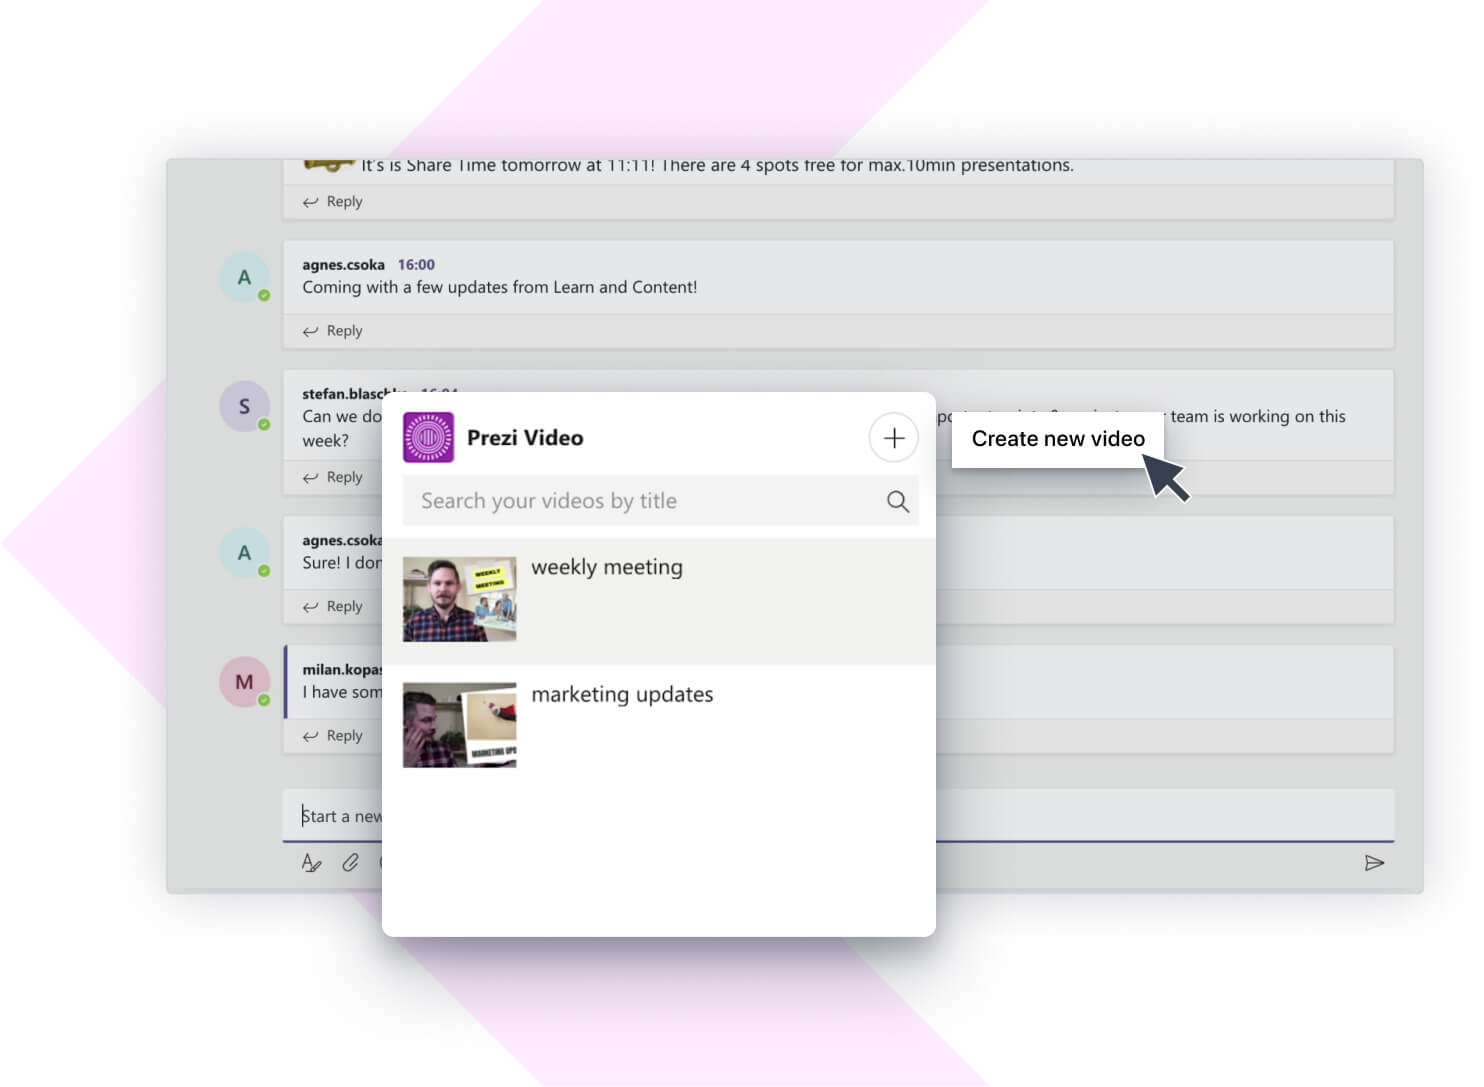Reply to milan.kopas's message
The width and height of the screenshot is (1484, 1087).
334,736
